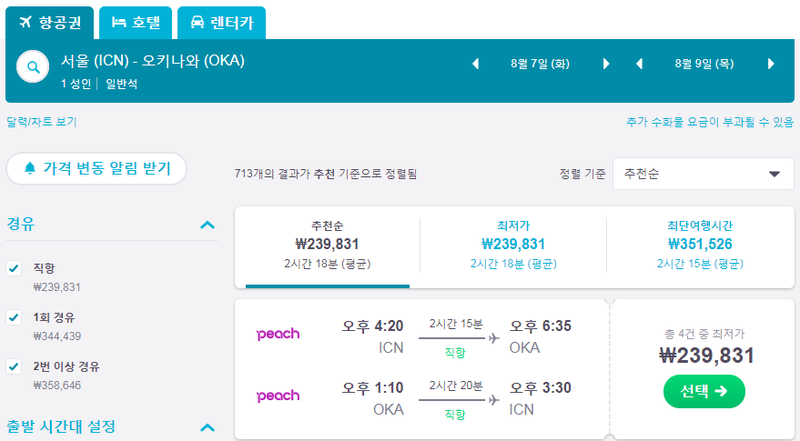Open the 달력/차트 보기 link

coord(41,121)
